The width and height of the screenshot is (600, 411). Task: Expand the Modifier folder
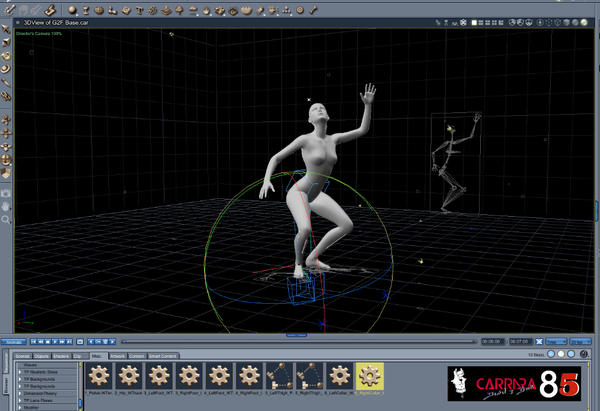click(x=20, y=408)
